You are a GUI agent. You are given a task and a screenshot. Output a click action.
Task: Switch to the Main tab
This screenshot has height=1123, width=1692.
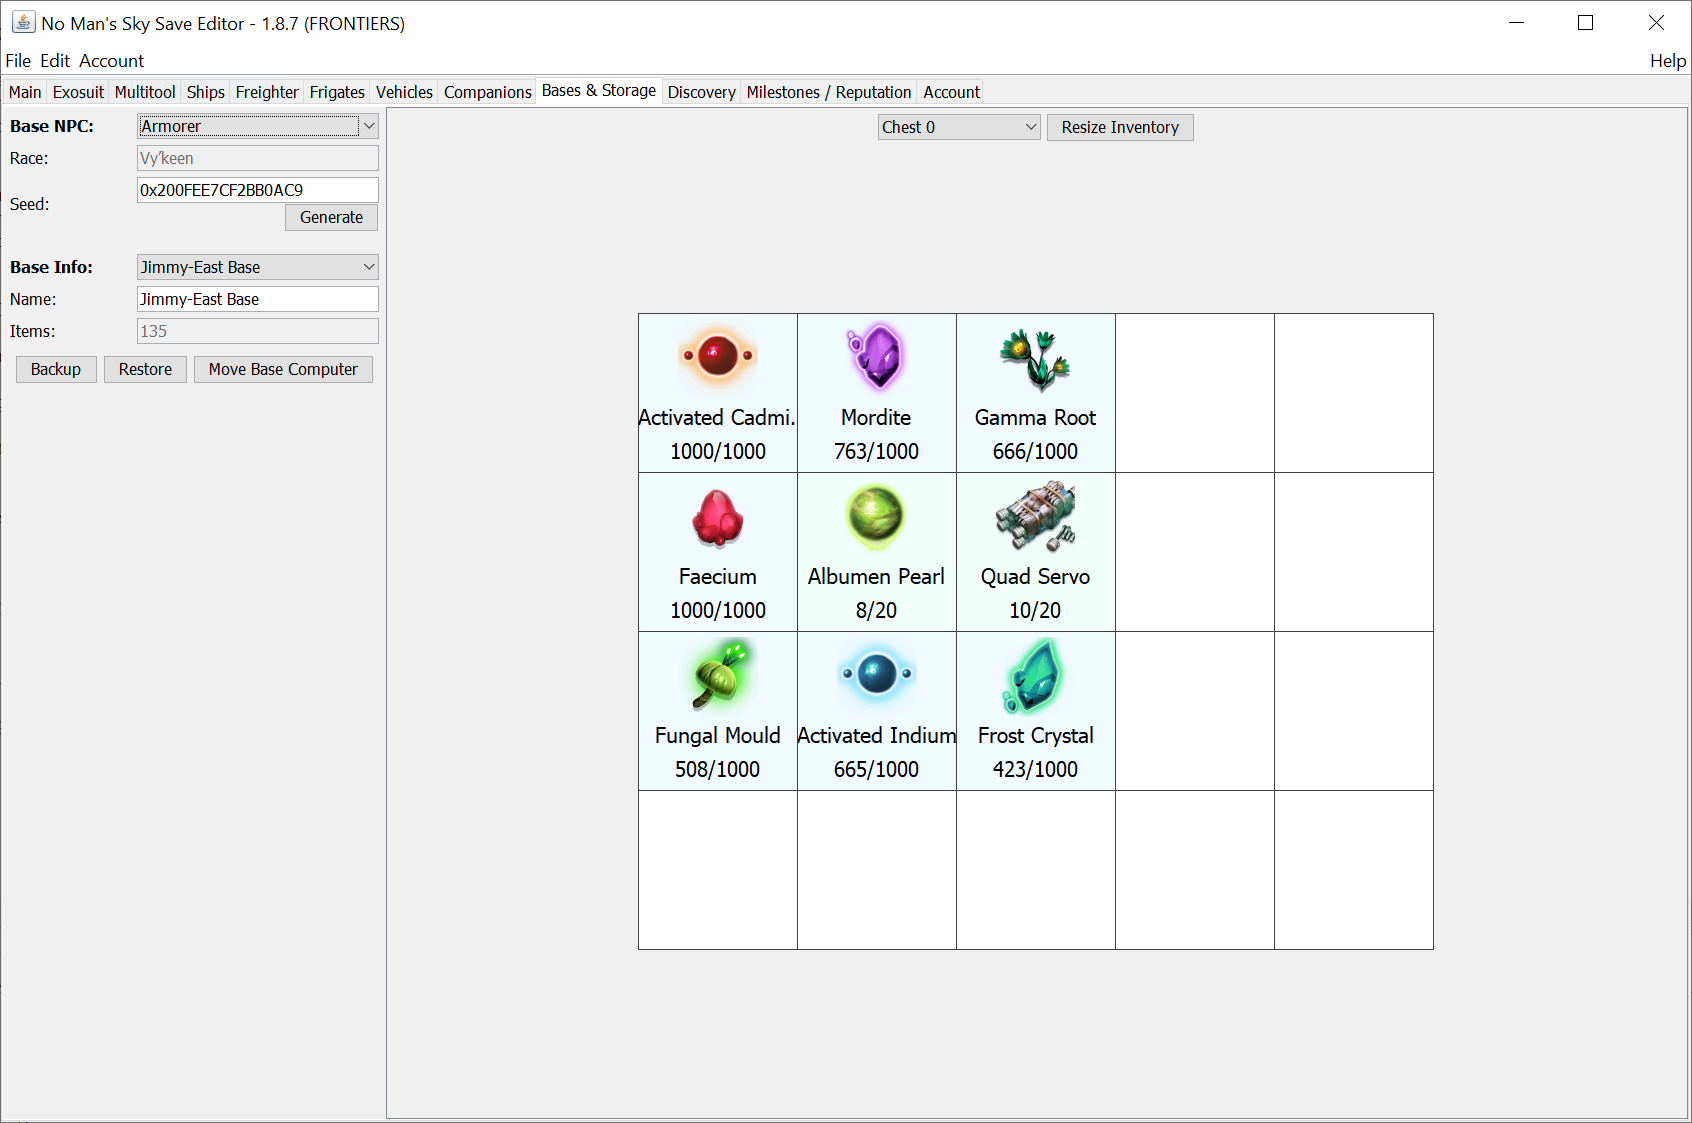[25, 92]
